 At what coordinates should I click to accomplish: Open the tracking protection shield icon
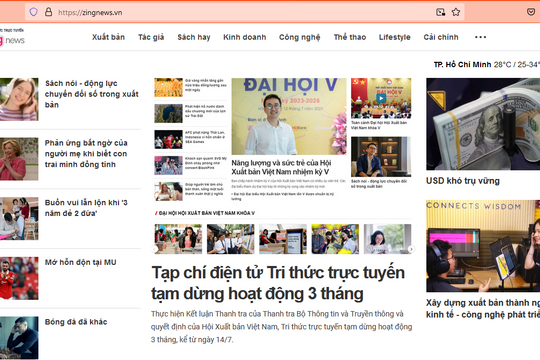point(33,12)
